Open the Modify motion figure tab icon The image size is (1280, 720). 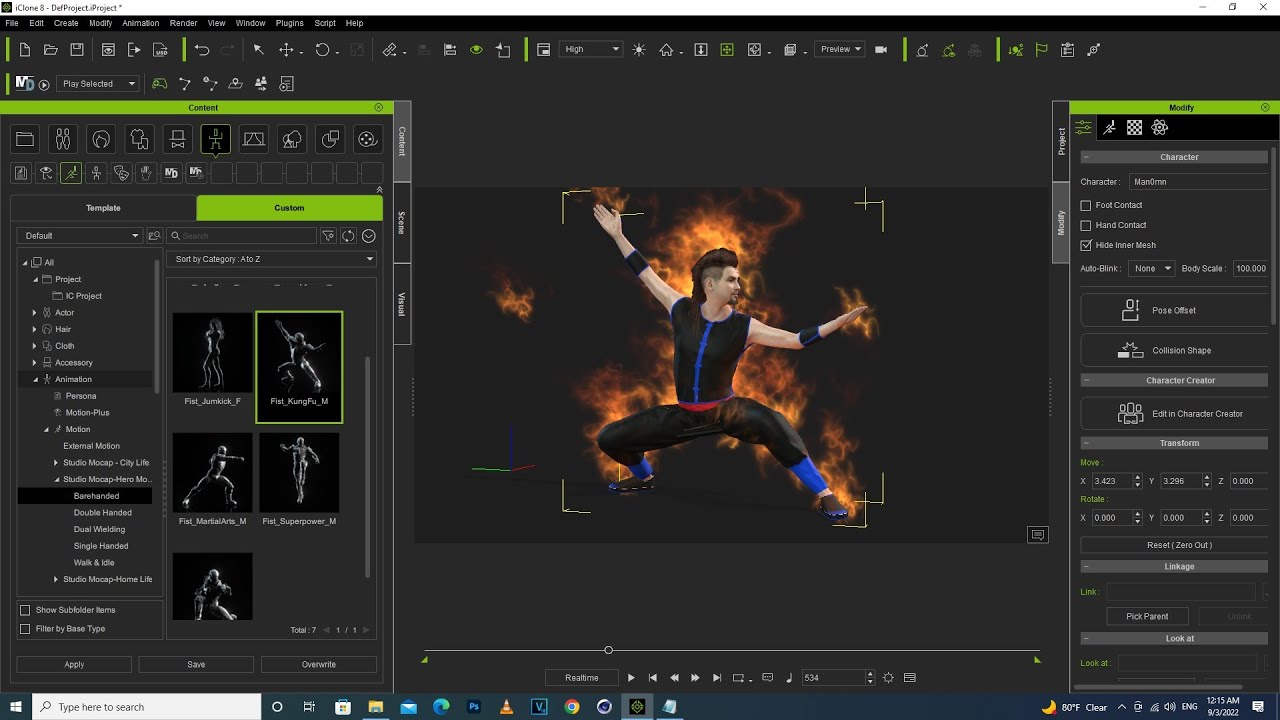(1109, 127)
